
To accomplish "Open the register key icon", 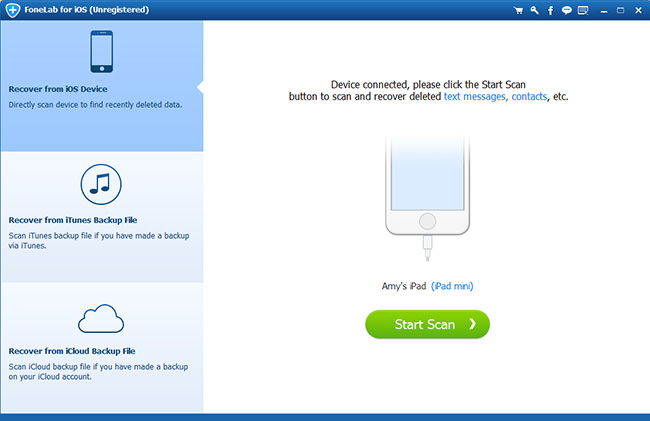I will 534,10.
